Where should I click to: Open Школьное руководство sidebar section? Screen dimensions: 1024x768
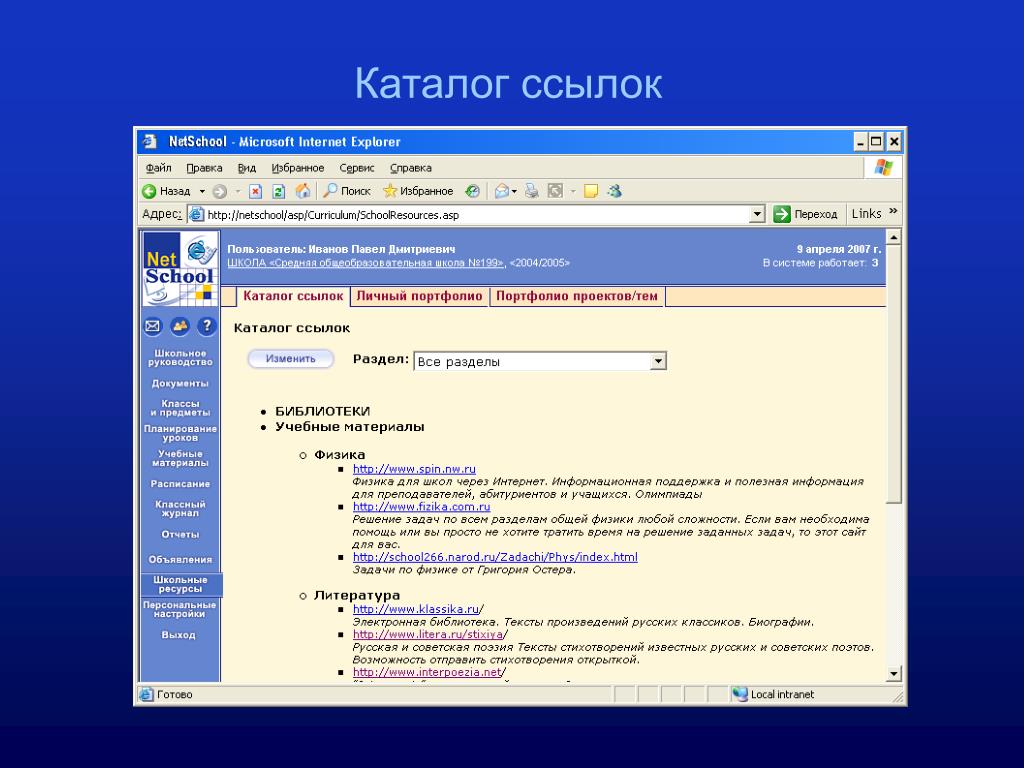180,357
